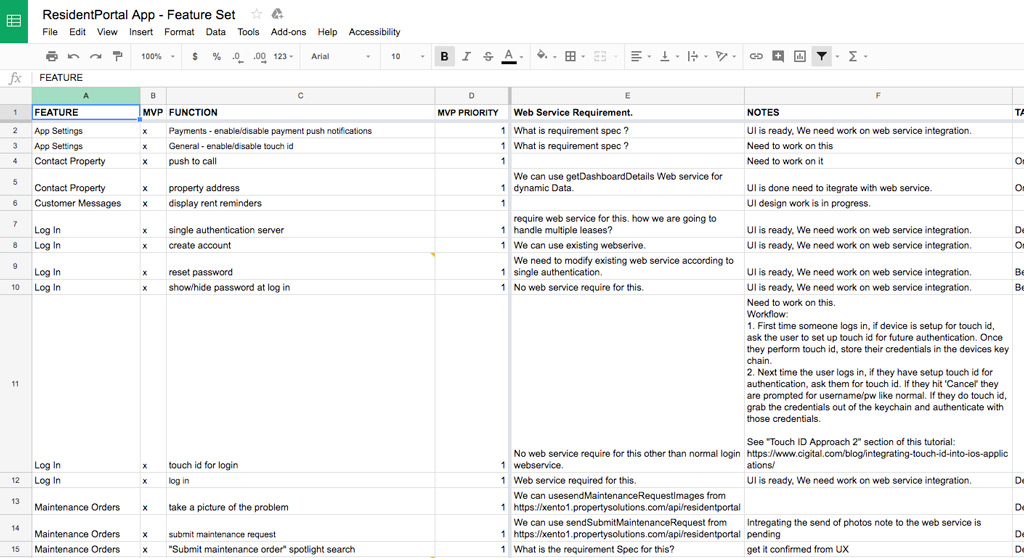
Task: Select the MVP PRIORITY header cell
Action: (471, 112)
